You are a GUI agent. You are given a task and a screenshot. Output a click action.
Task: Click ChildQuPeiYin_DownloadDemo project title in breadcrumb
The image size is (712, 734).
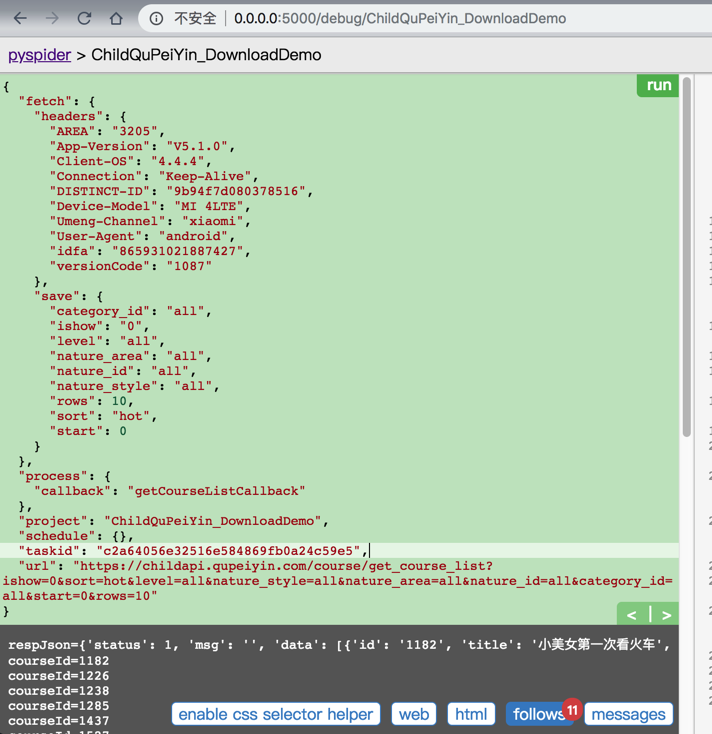pyautogui.click(x=206, y=55)
